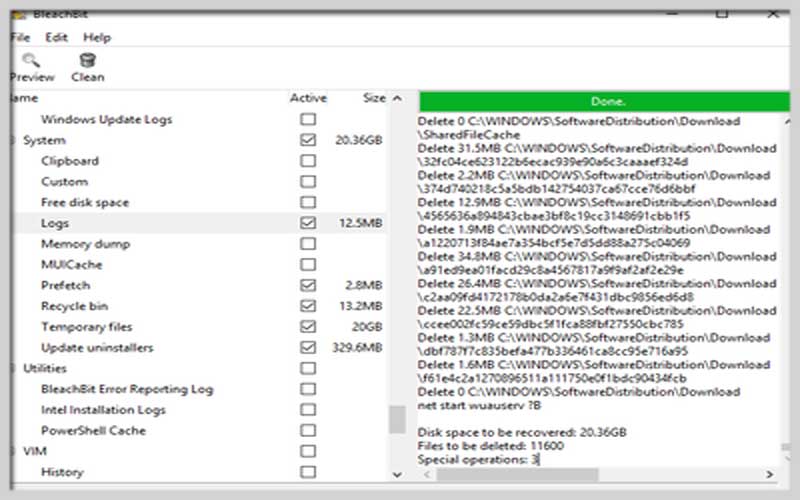Click the Clean trash can icon
This screenshot has height=500, width=800.
click(88, 60)
